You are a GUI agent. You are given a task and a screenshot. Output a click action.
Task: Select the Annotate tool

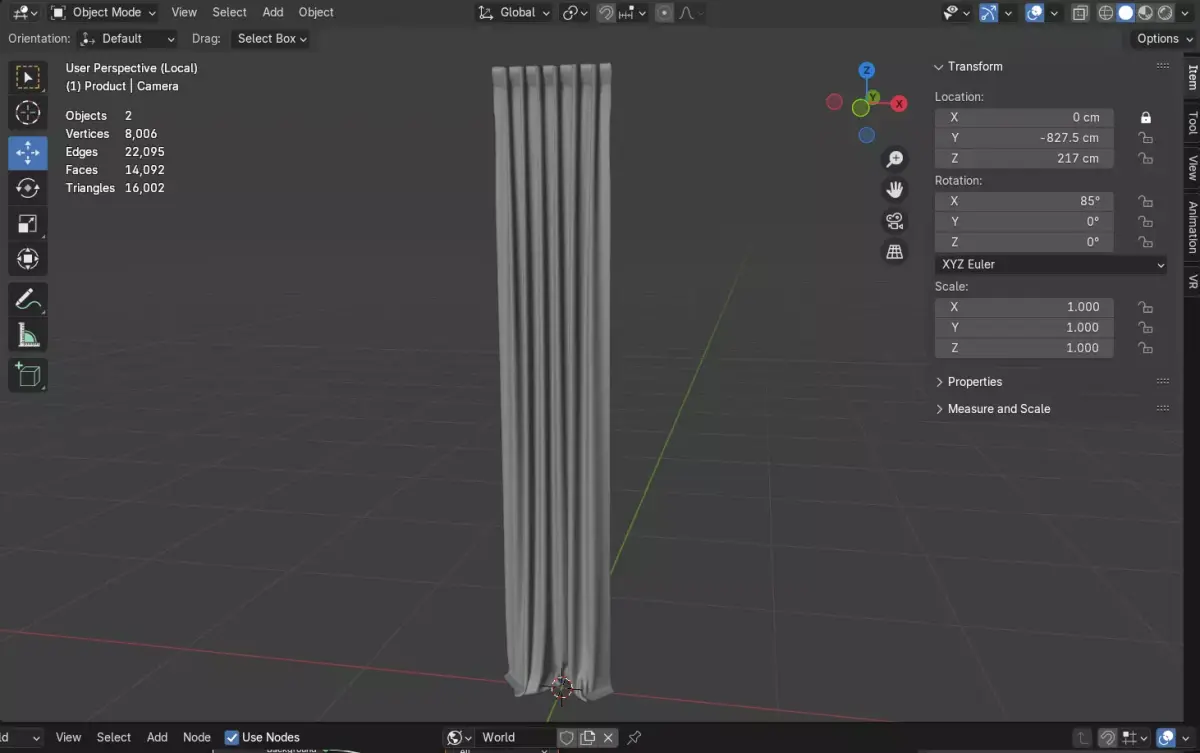28,299
